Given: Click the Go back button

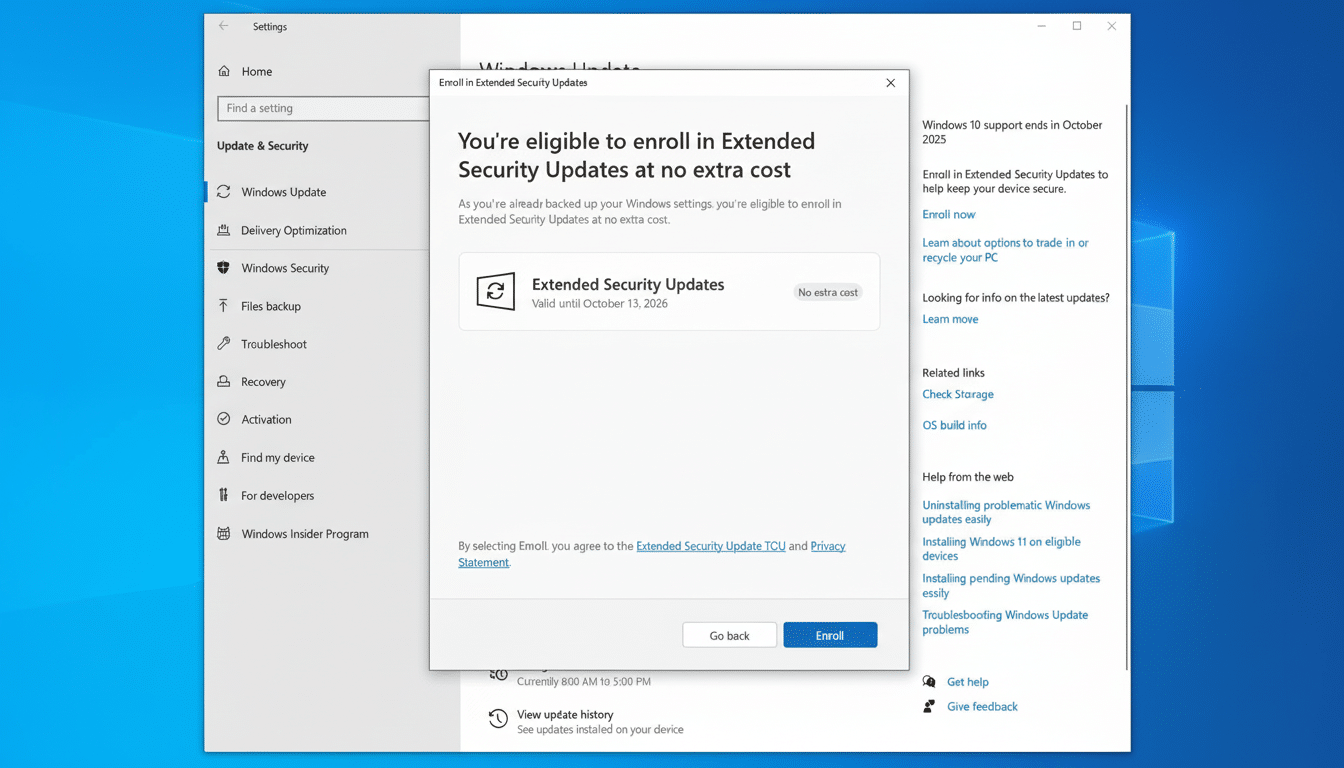Looking at the screenshot, I should pyautogui.click(x=729, y=634).
